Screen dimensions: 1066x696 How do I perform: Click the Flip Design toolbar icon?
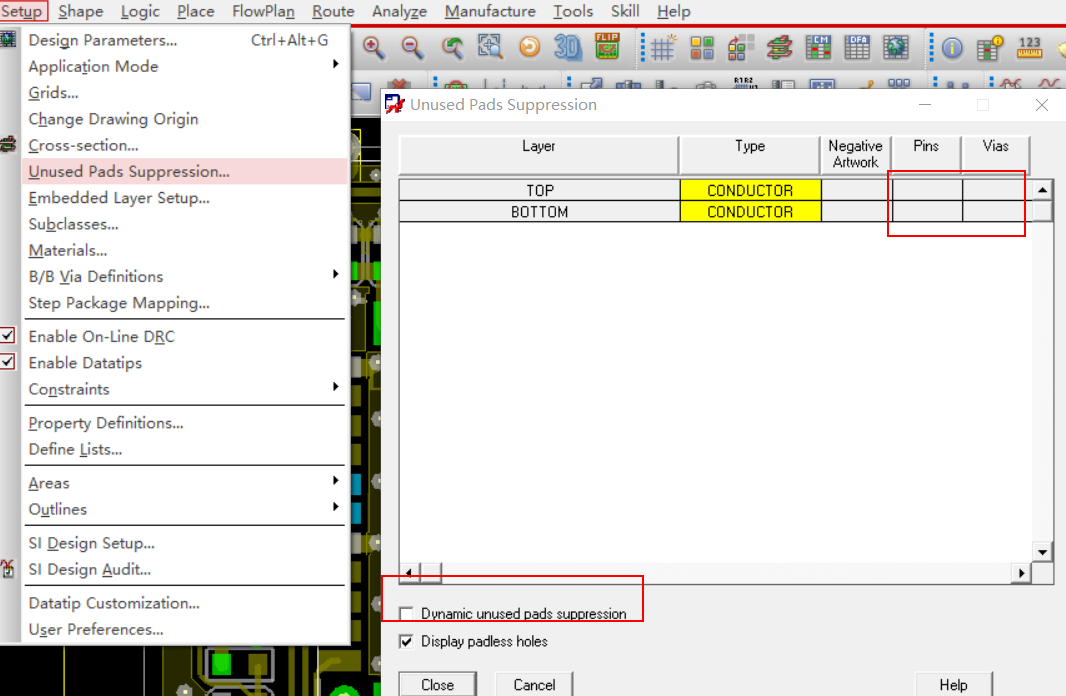click(607, 46)
